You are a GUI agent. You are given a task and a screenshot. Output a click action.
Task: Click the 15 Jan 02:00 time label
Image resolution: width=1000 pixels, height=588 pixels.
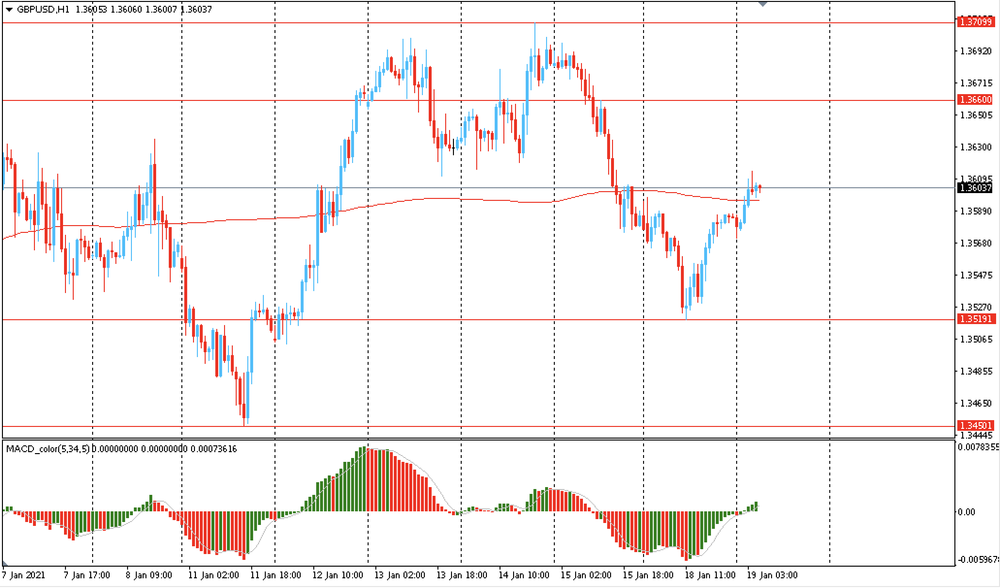[586, 575]
